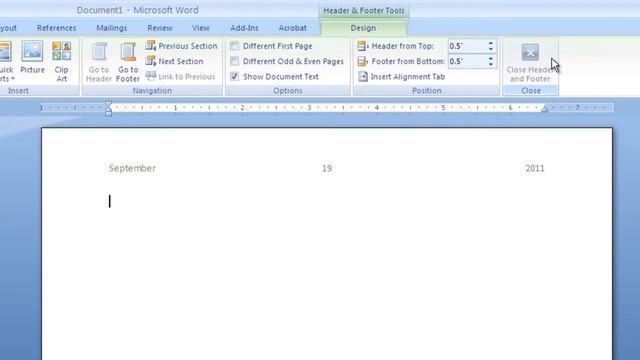Screen dimensions: 640x360
Task: Open the Mailings tab
Action: click(111, 28)
